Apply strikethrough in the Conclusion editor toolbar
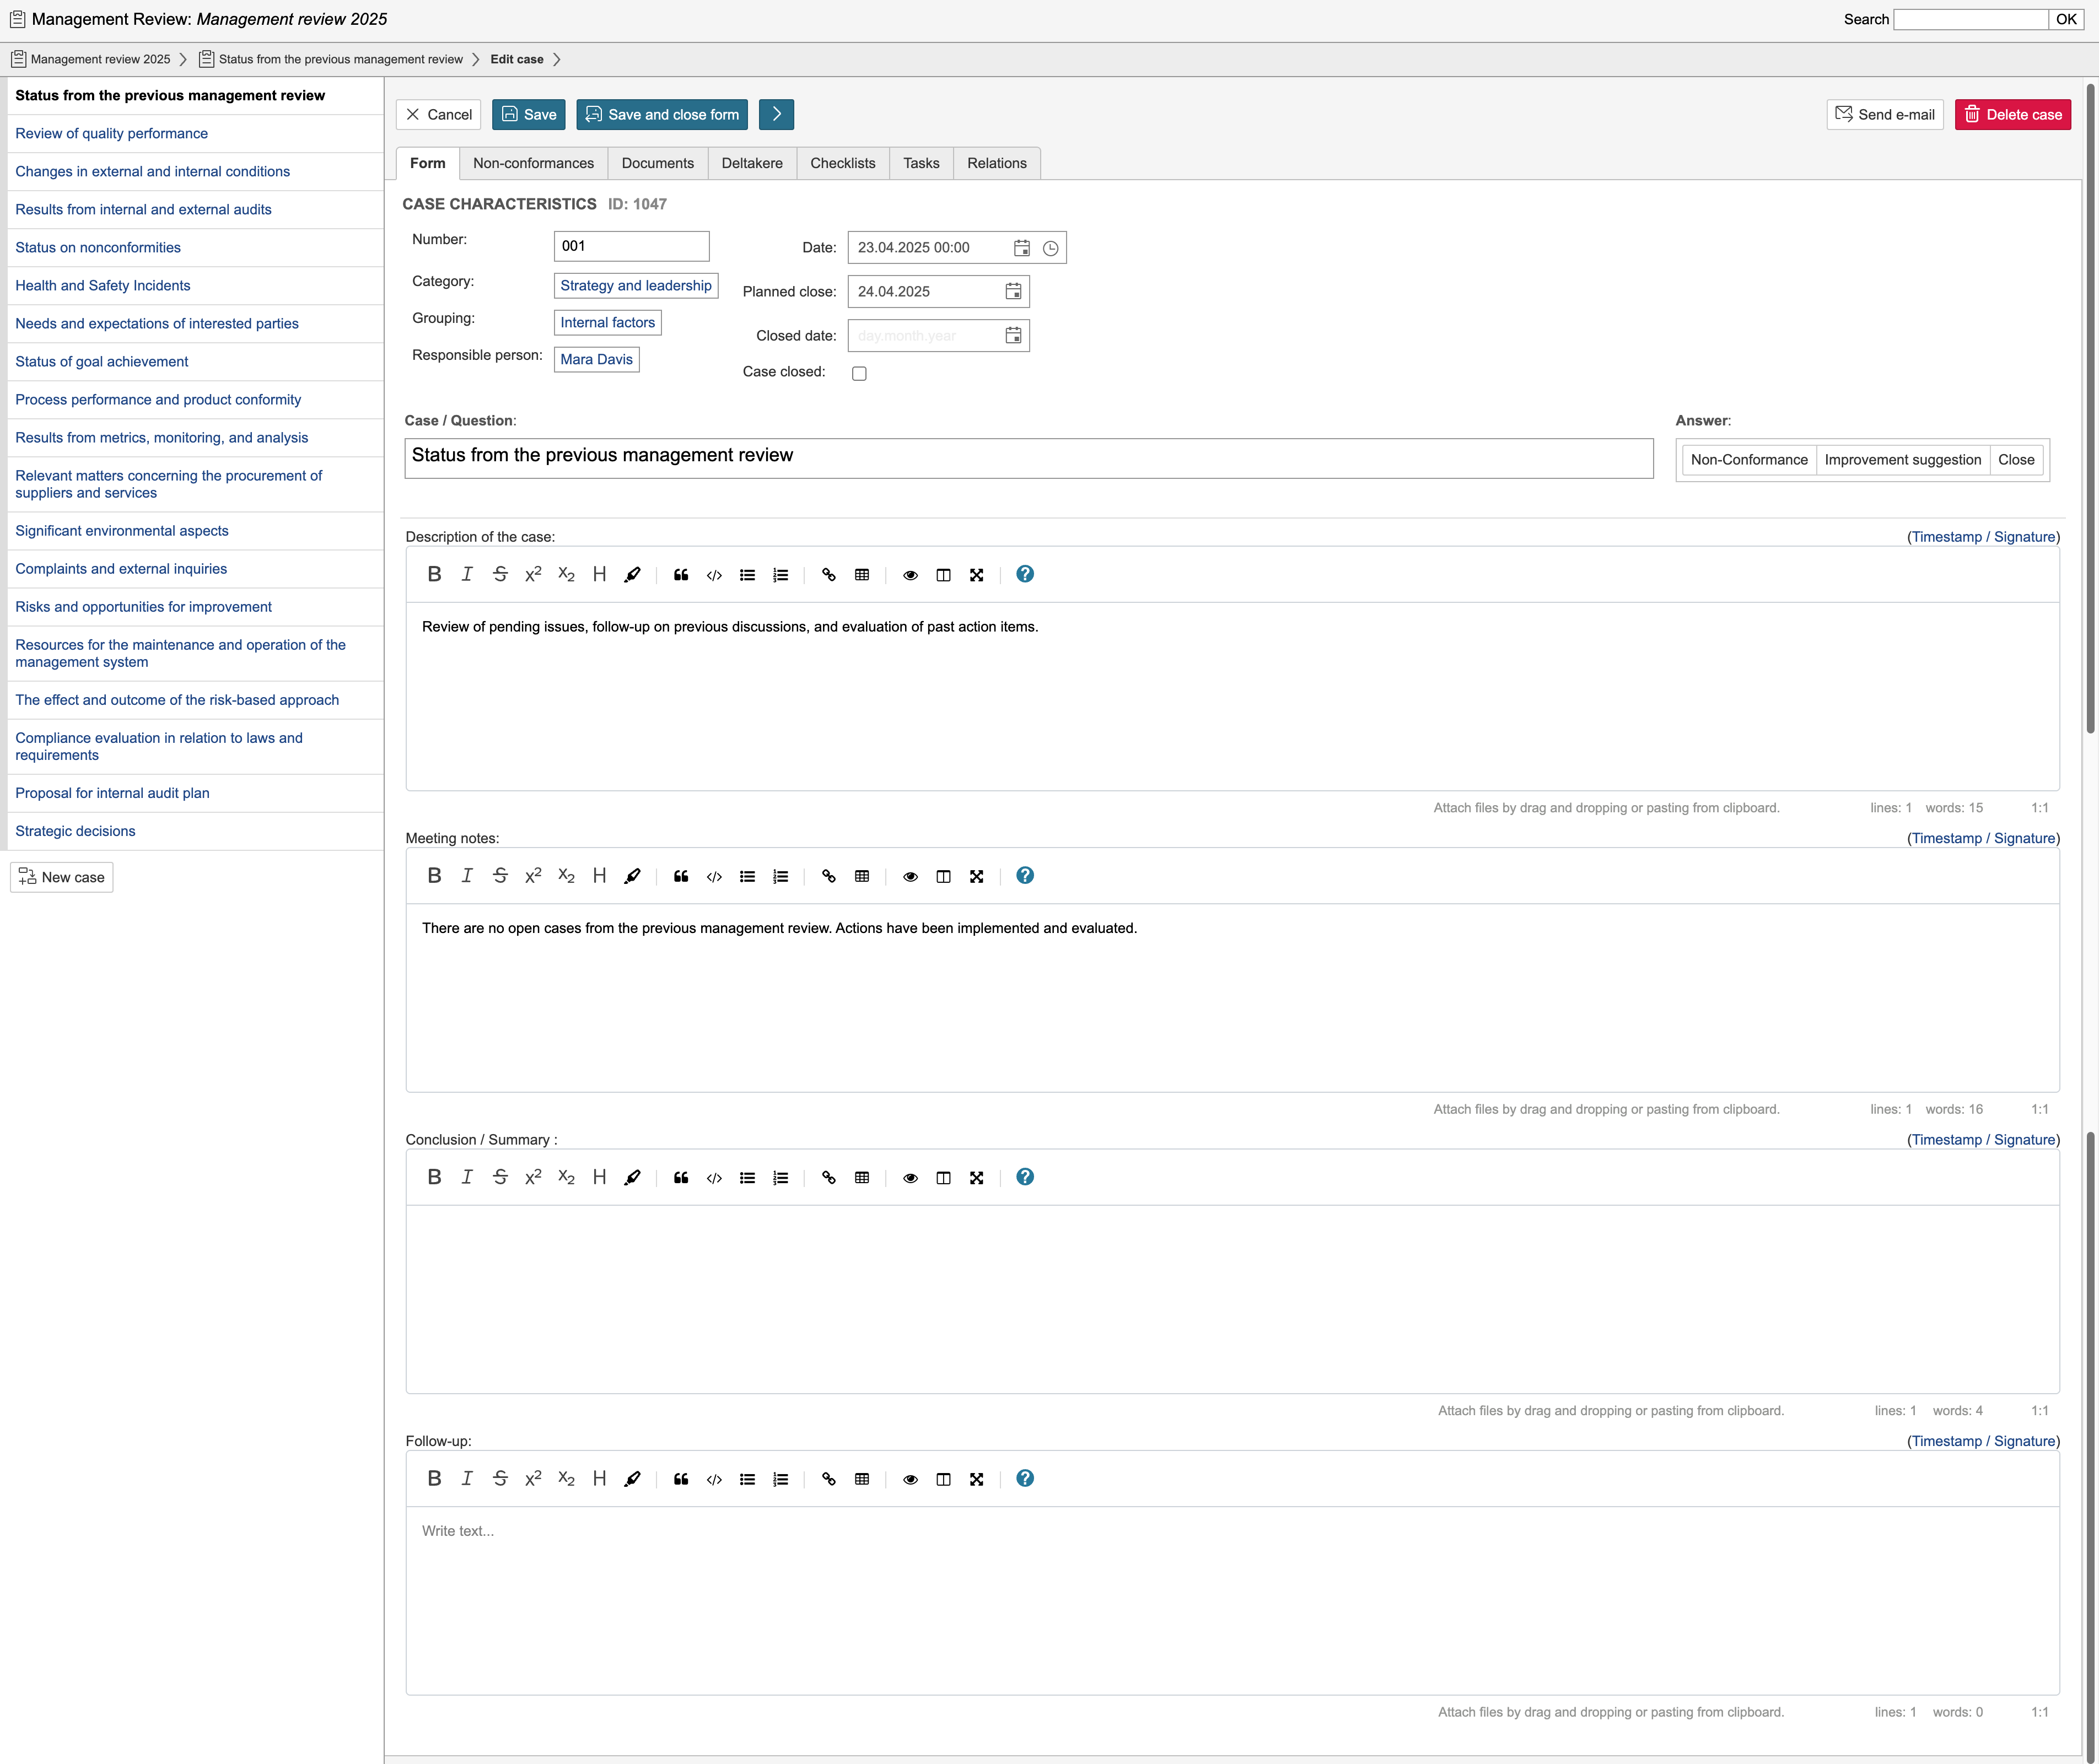Screen dimensions: 2099x1764 coord(500,1177)
